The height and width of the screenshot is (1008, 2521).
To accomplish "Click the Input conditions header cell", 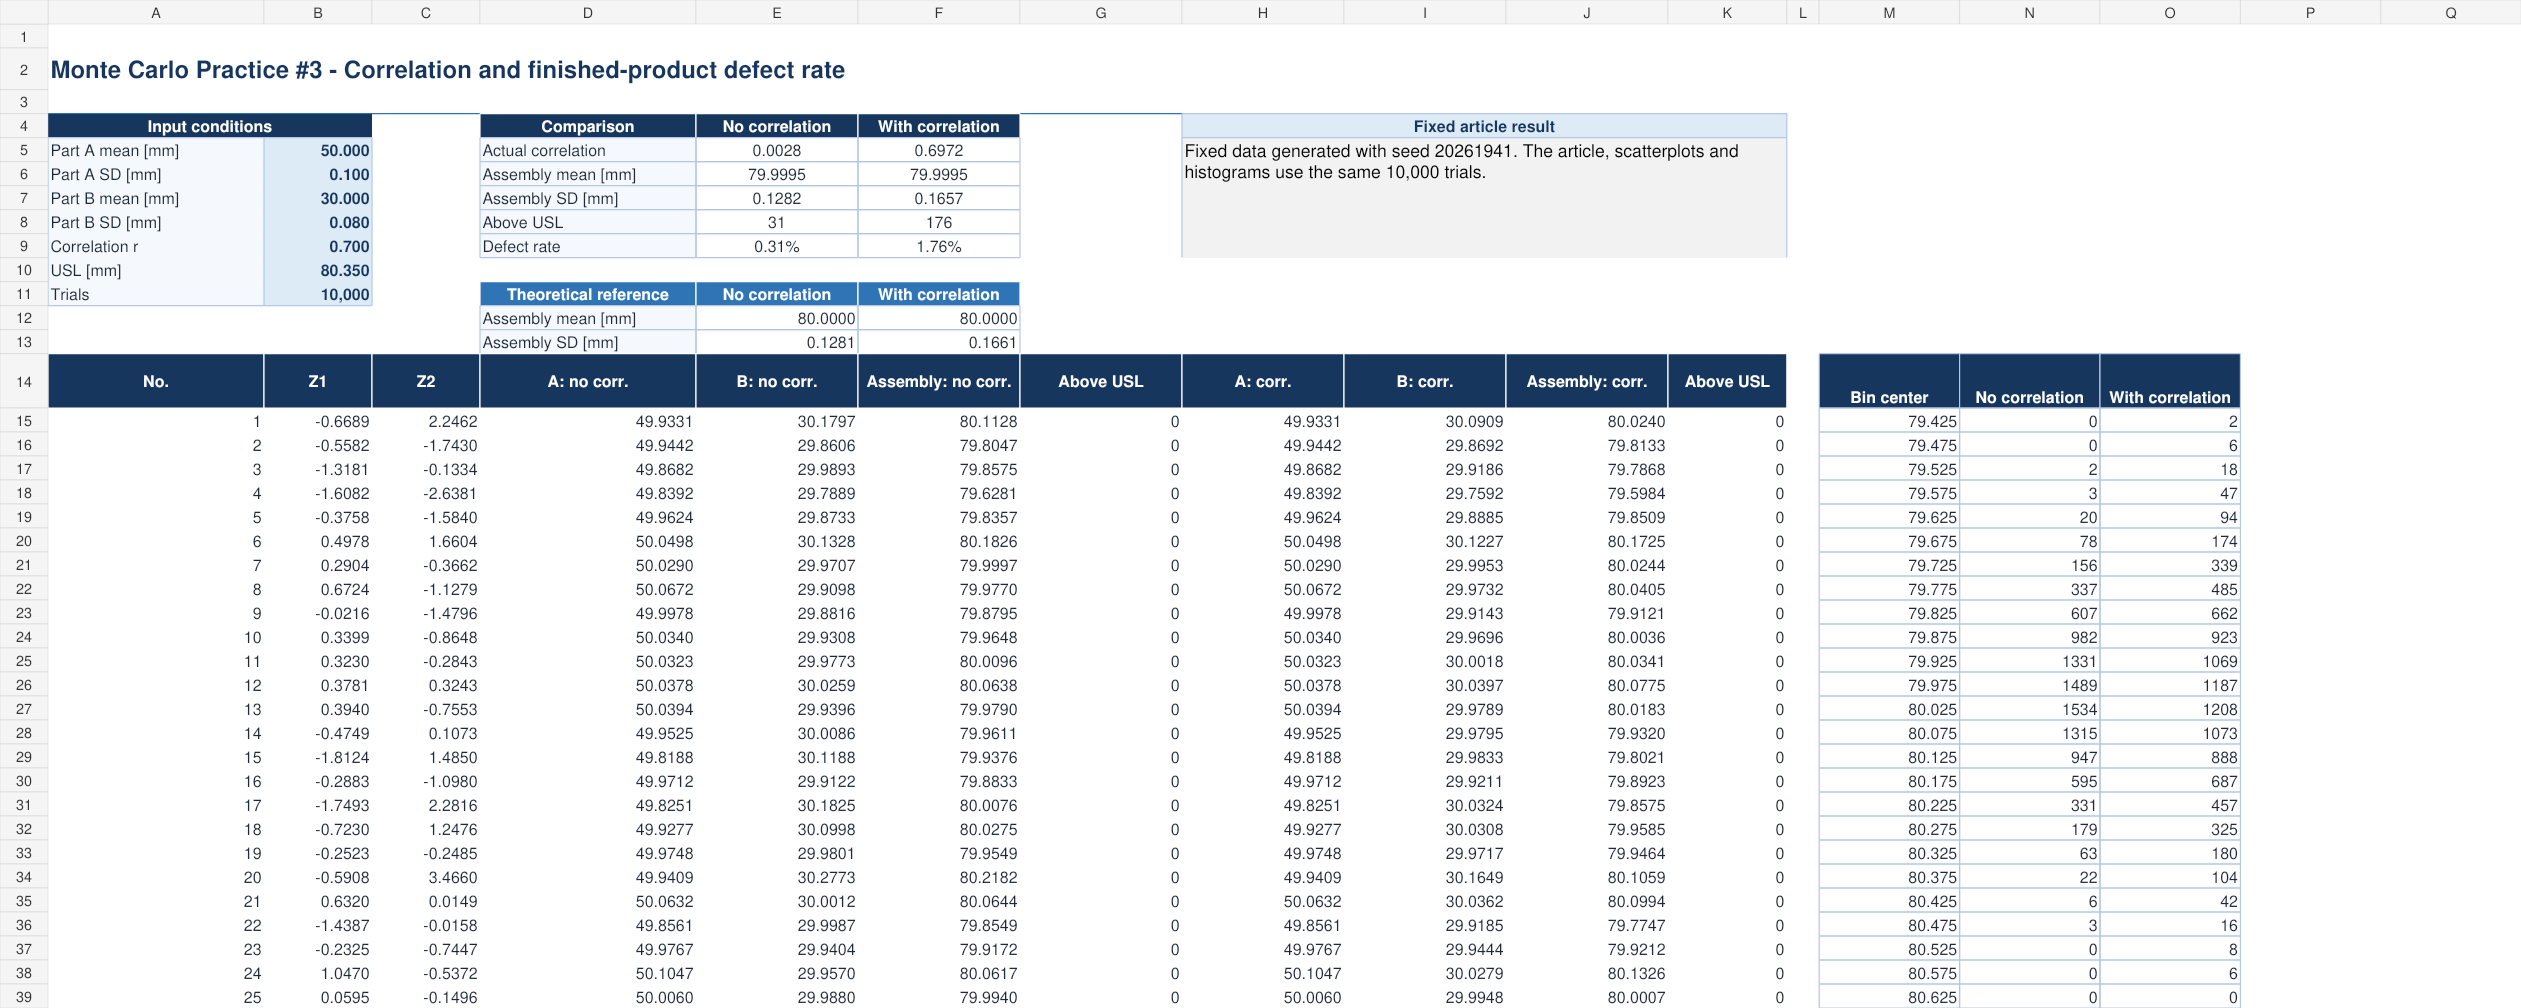I will [x=210, y=126].
